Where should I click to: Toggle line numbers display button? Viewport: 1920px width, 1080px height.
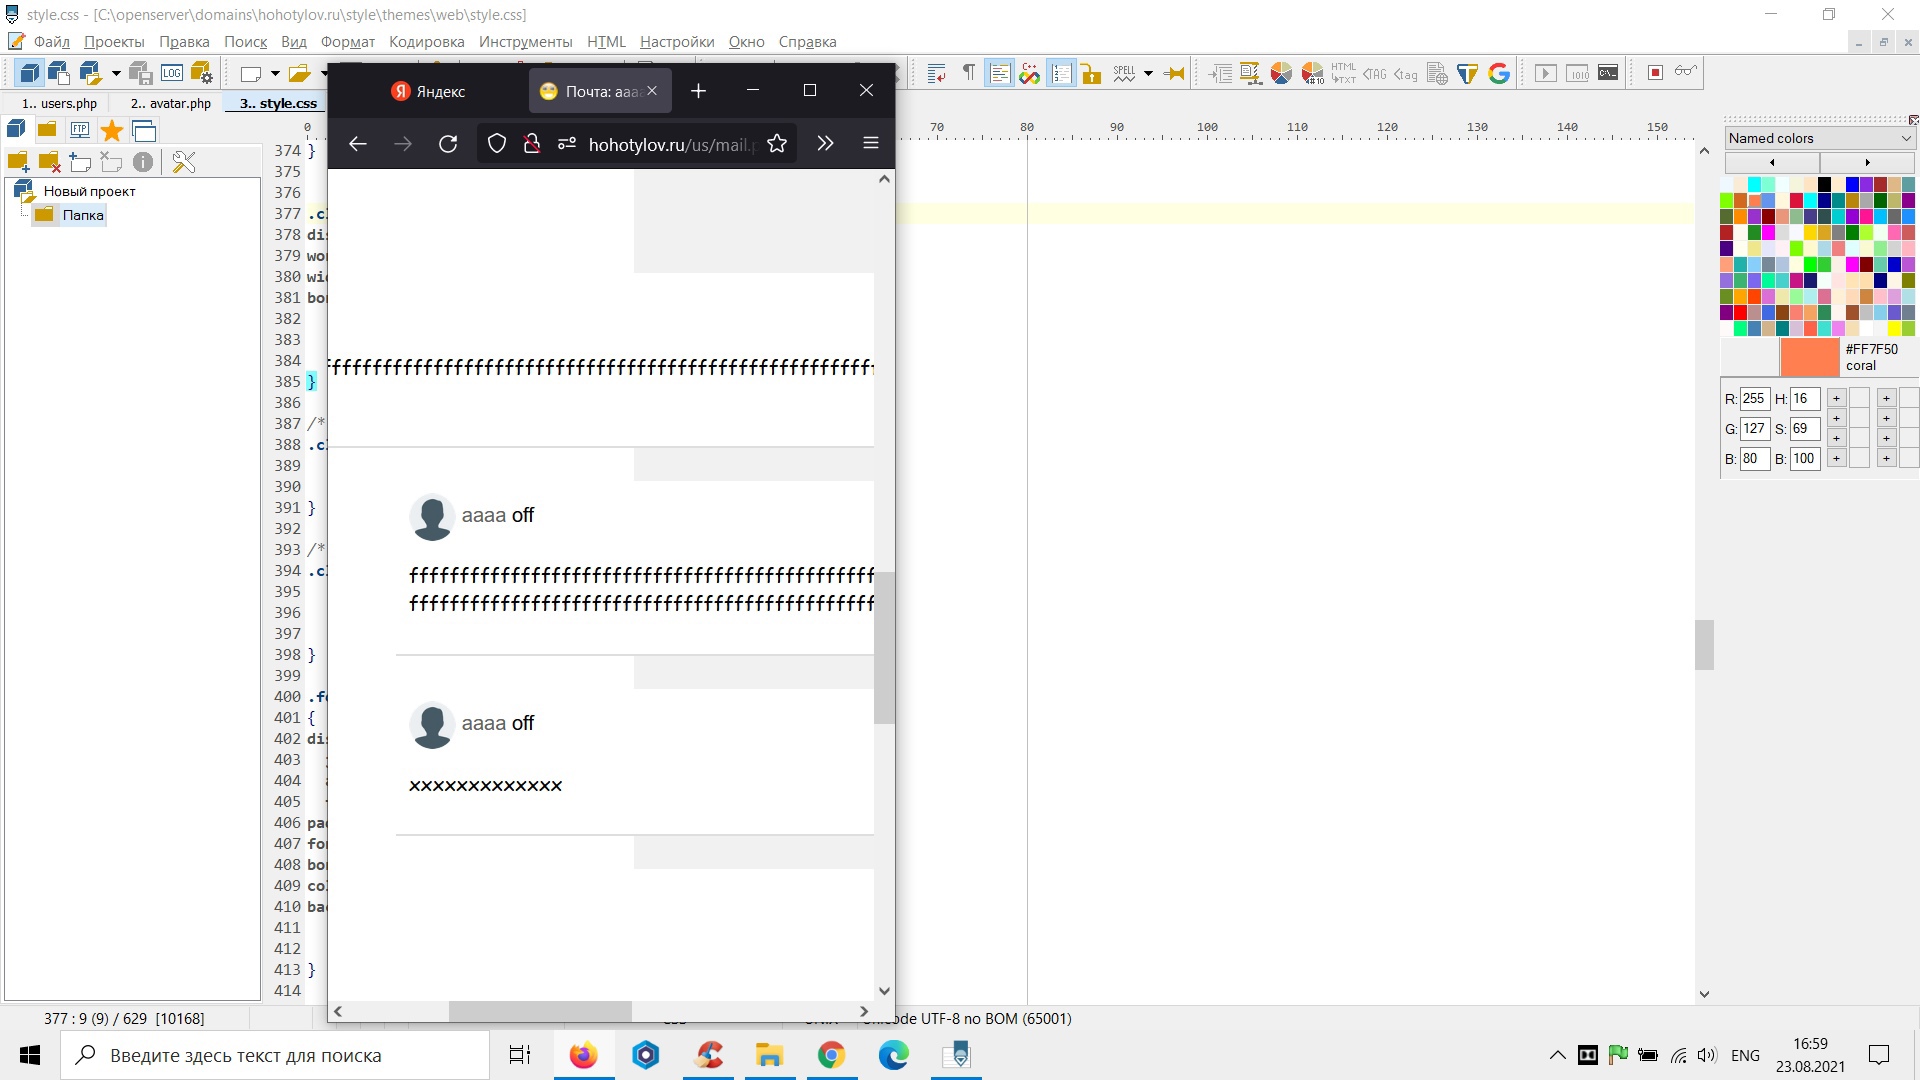1061,73
